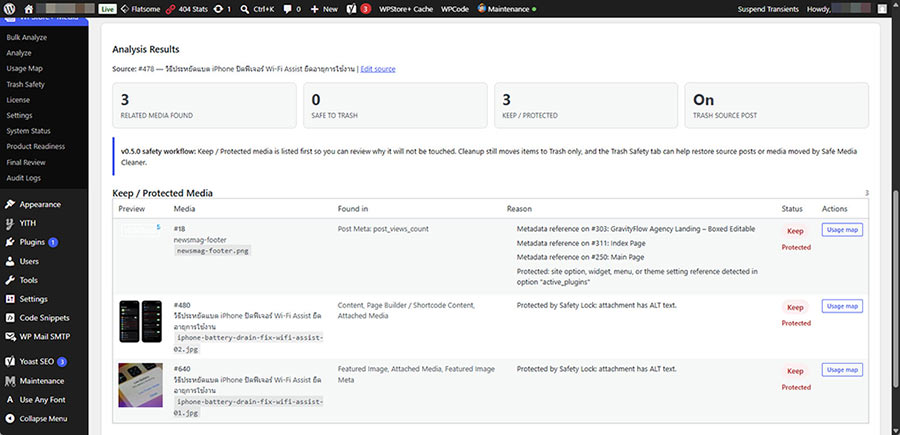The image size is (900, 435).
Task: Open Usage Map submenu item
Action: pos(25,68)
